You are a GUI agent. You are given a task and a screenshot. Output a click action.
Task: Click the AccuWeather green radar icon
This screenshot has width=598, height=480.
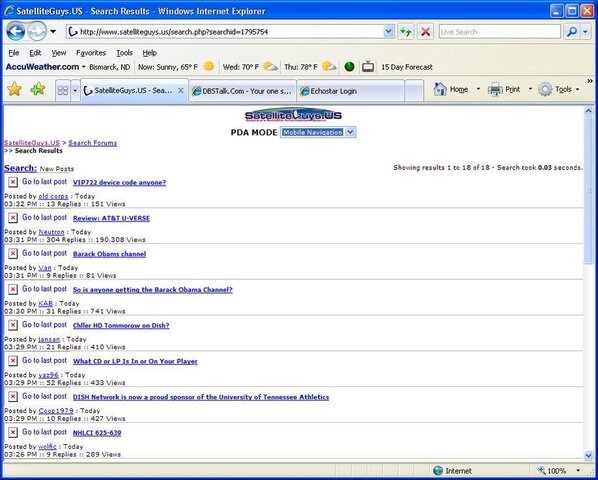tap(349, 67)
